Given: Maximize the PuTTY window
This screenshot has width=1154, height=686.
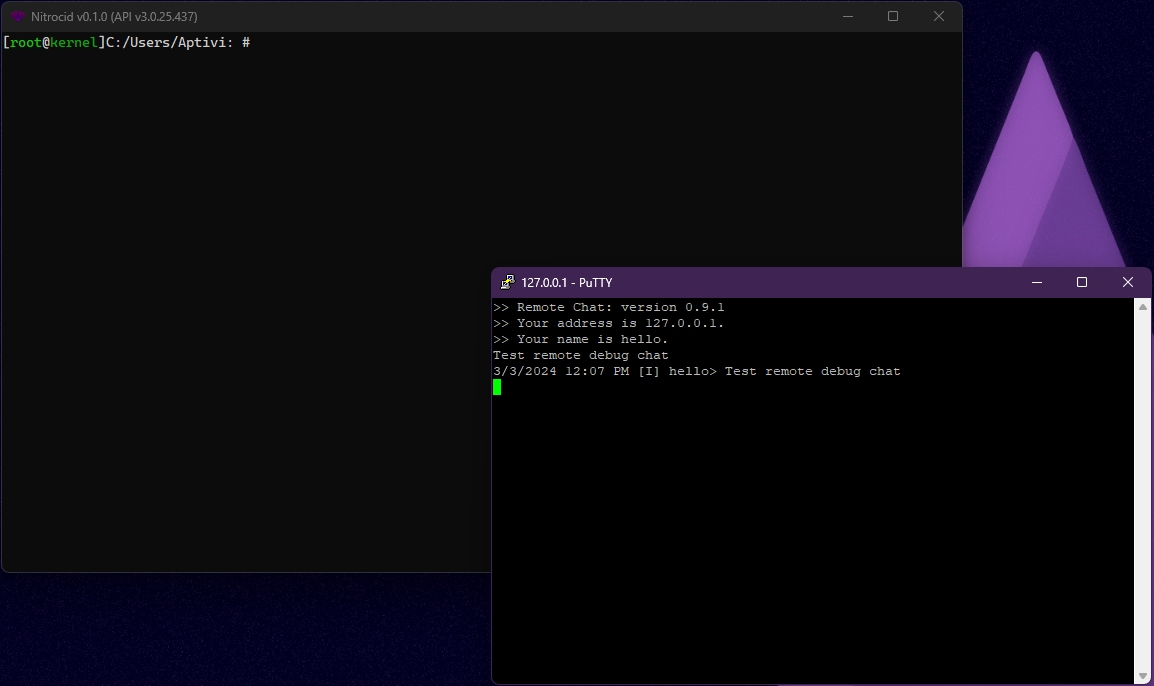Looking at the screenshot, I should pos(1081,283).
